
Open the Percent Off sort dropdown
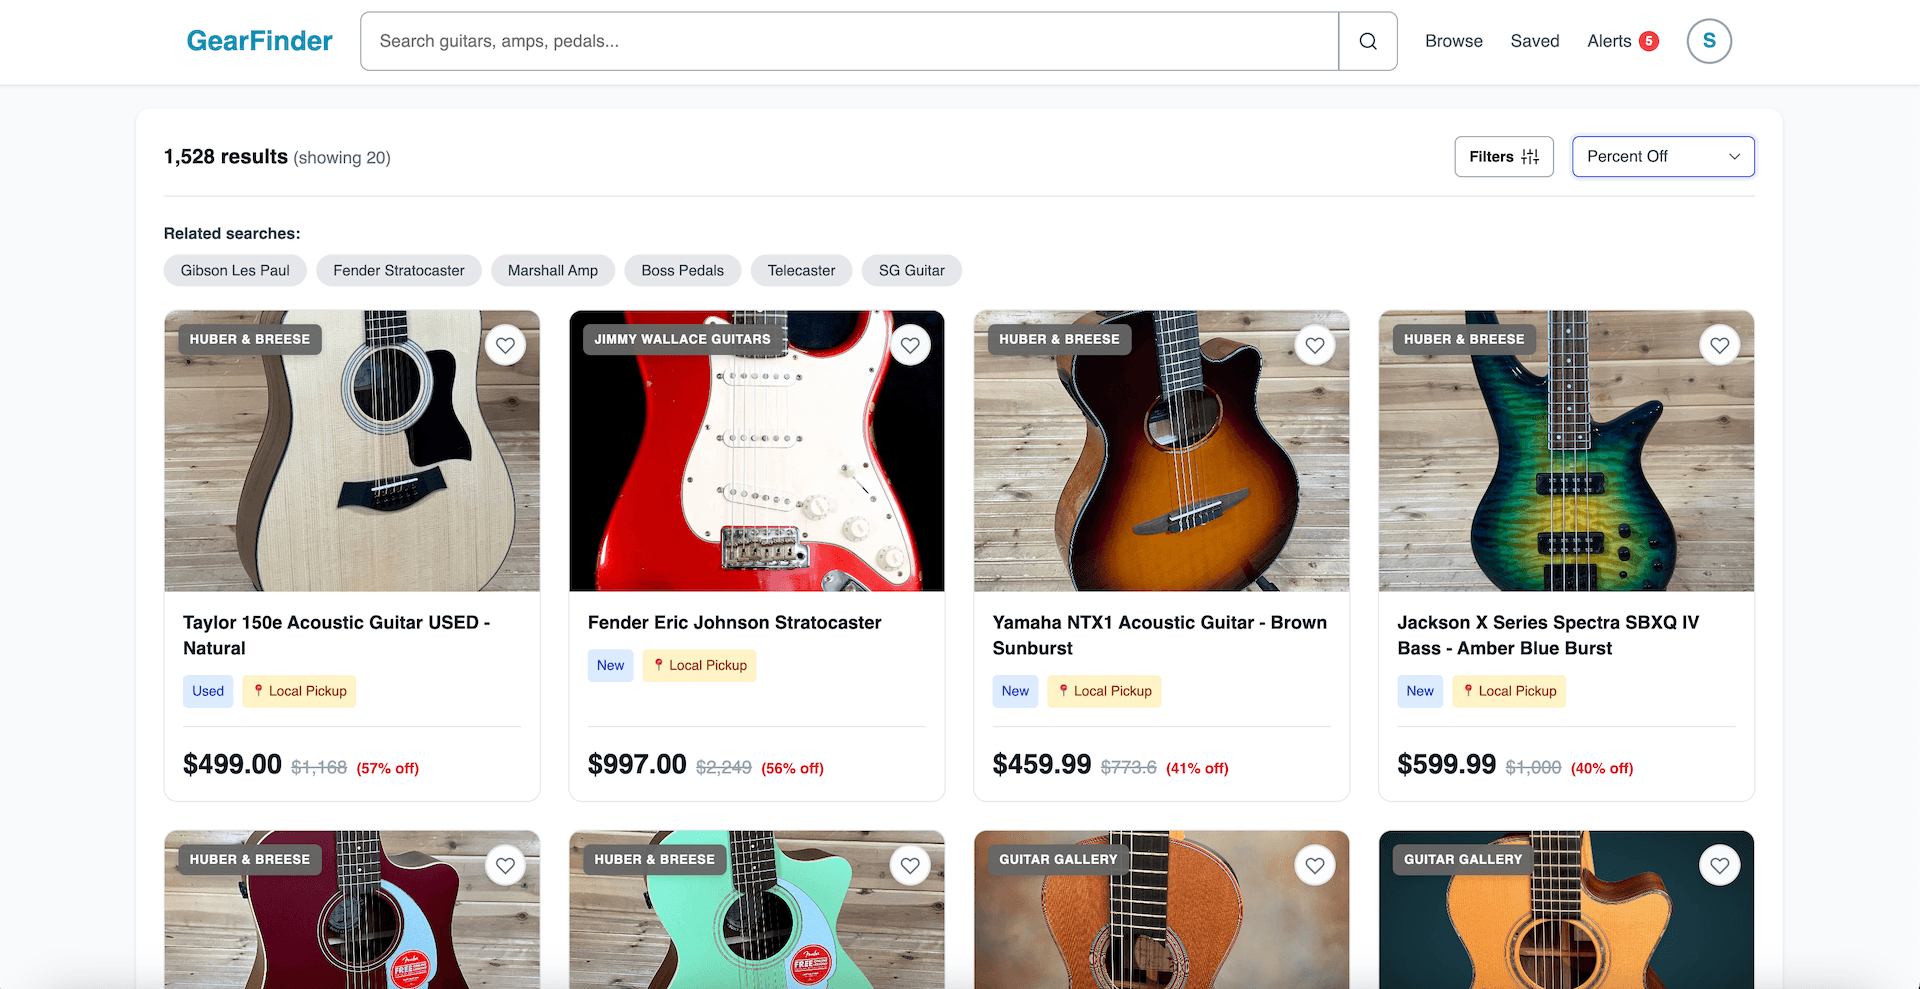tap(1662, 156)
